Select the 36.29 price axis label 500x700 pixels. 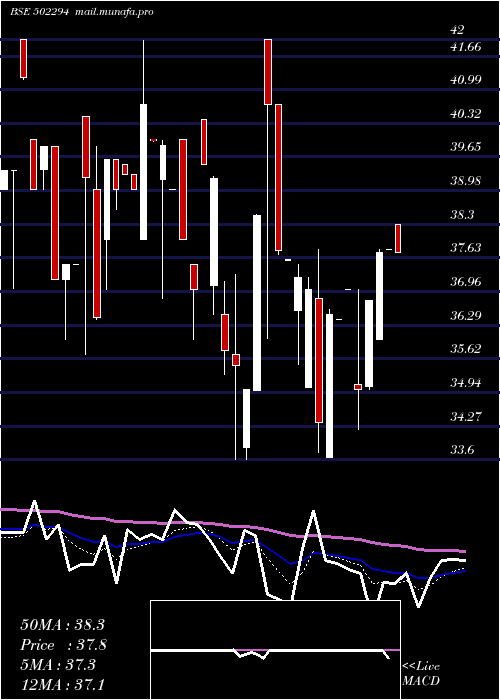466,315
